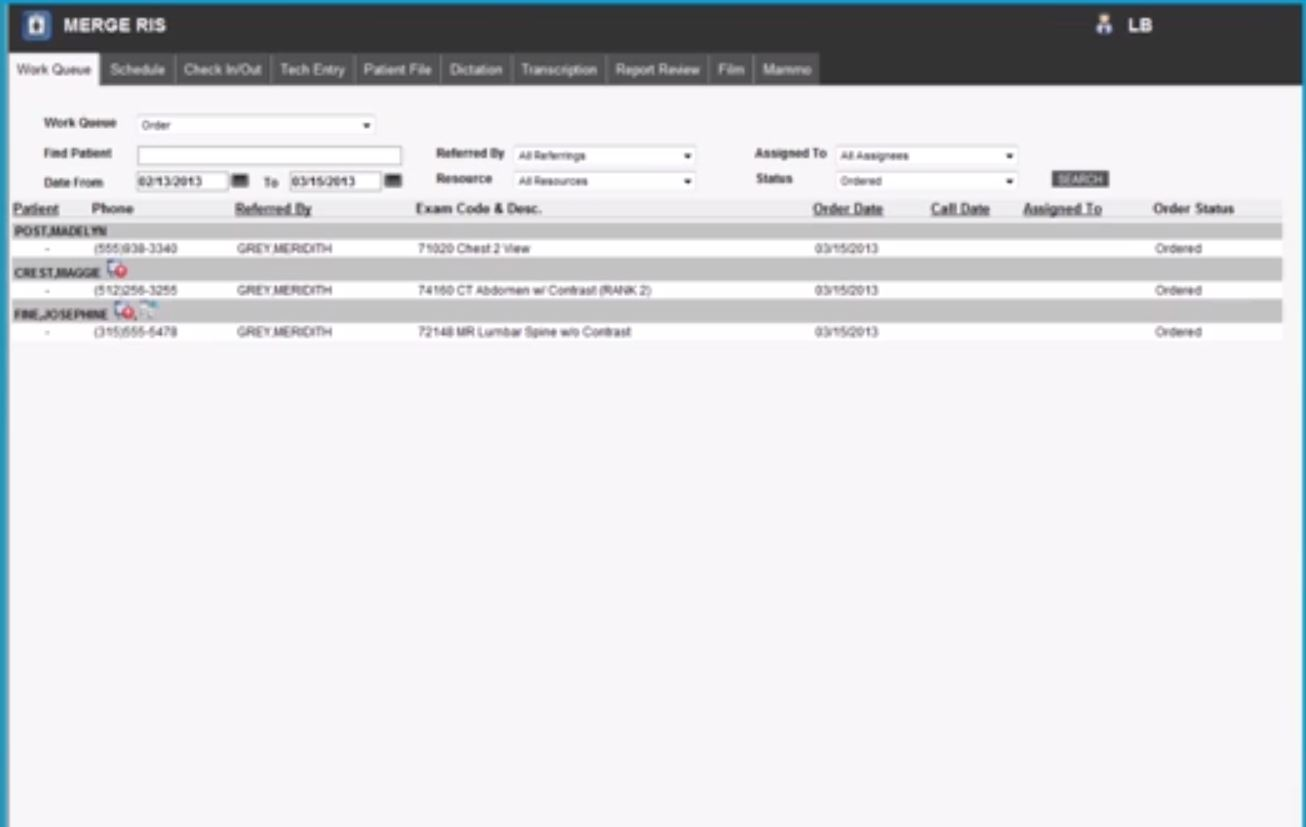1306x827 pixels.
Task: Sort by the Referred By column header
Action: point(273,209)
